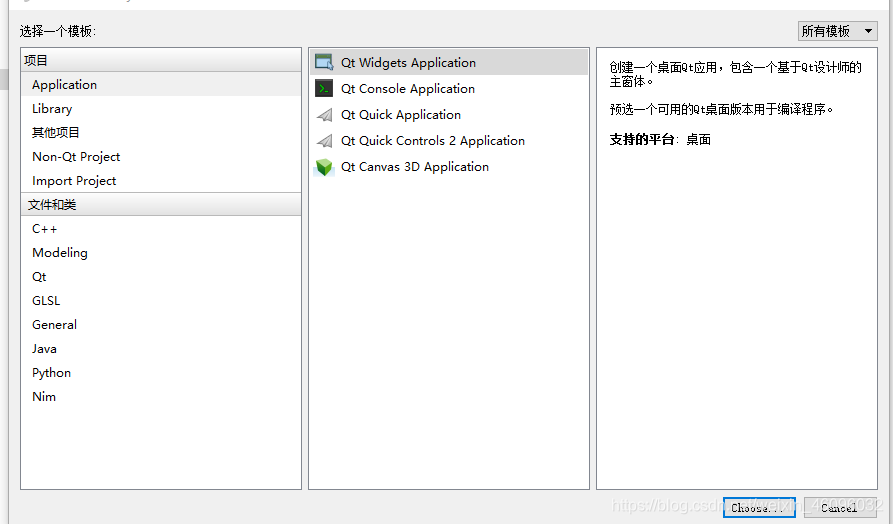Click the 项目 section header

point(161,60)
